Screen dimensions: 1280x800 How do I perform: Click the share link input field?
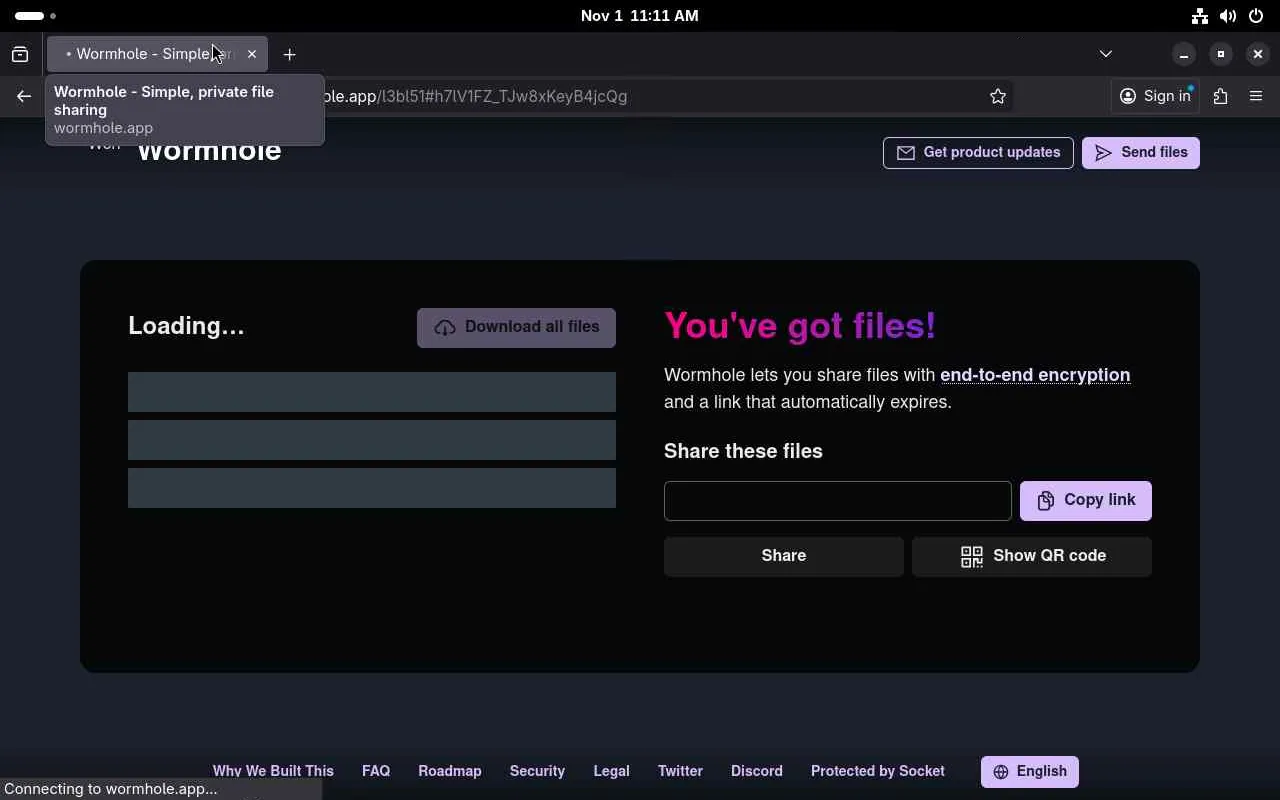(838, 501)
